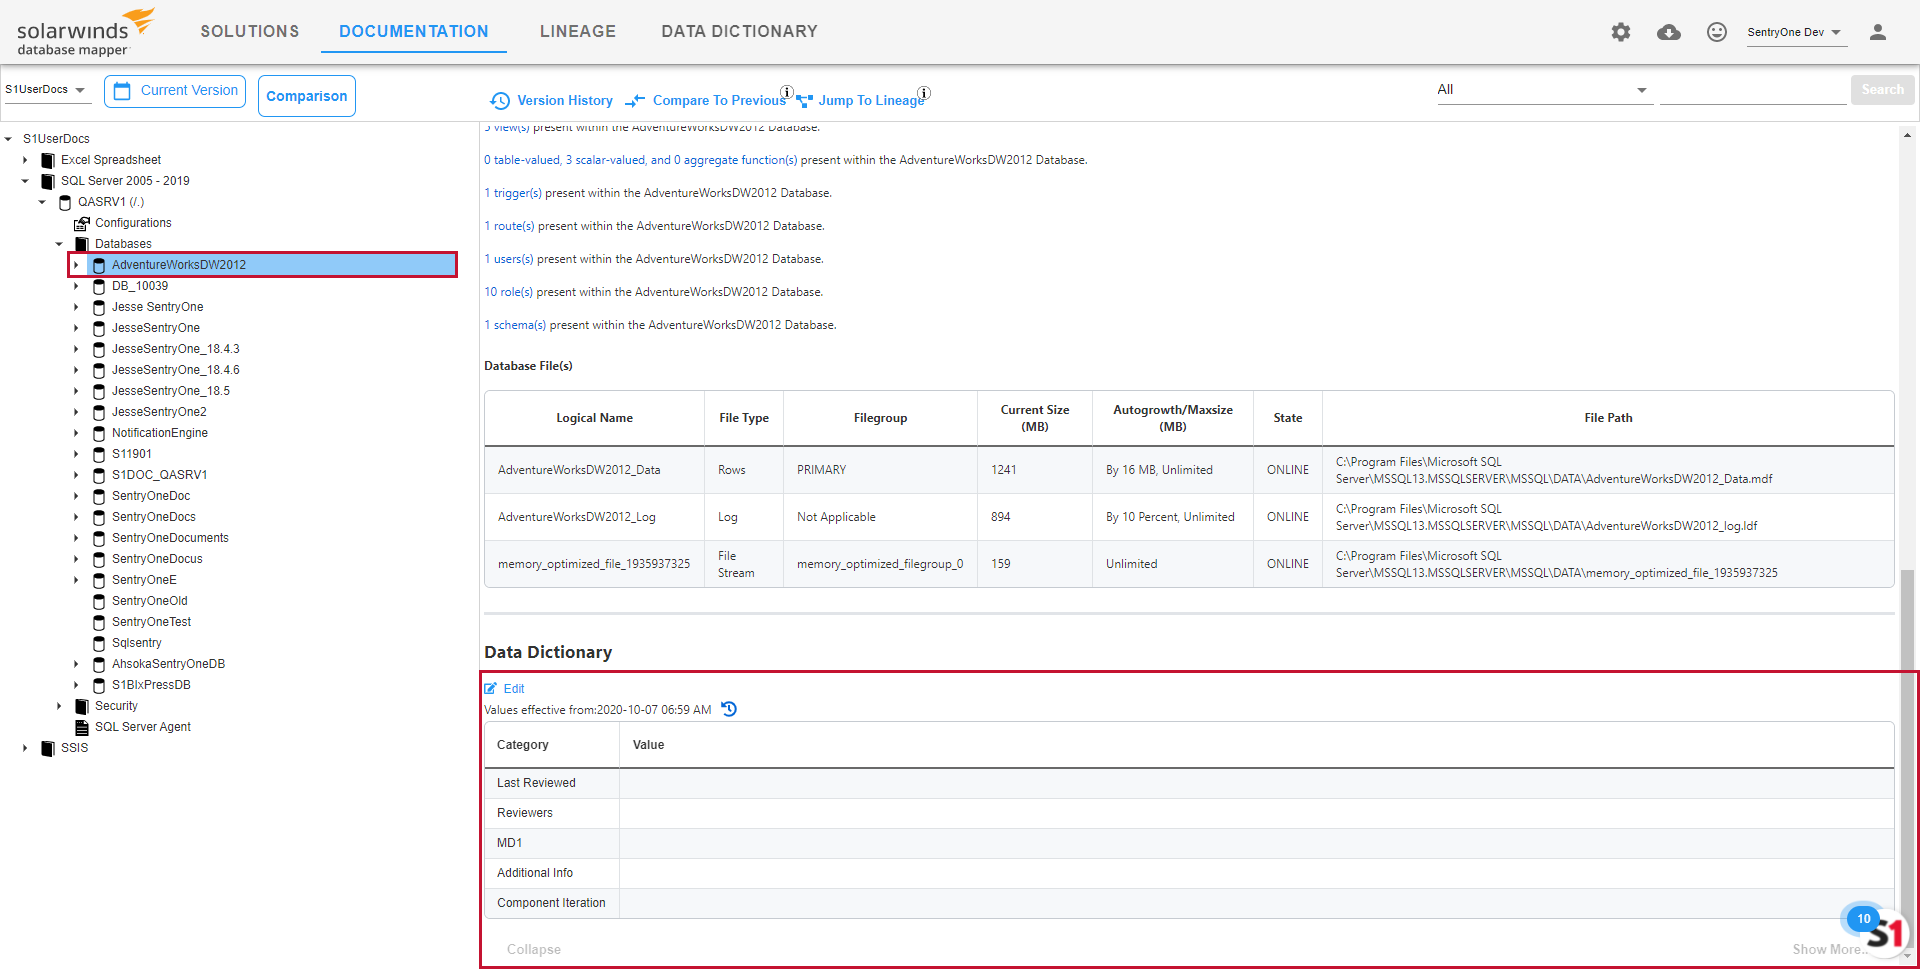
Task: Open the 1 schema(s) link
Action: [515, 325]
